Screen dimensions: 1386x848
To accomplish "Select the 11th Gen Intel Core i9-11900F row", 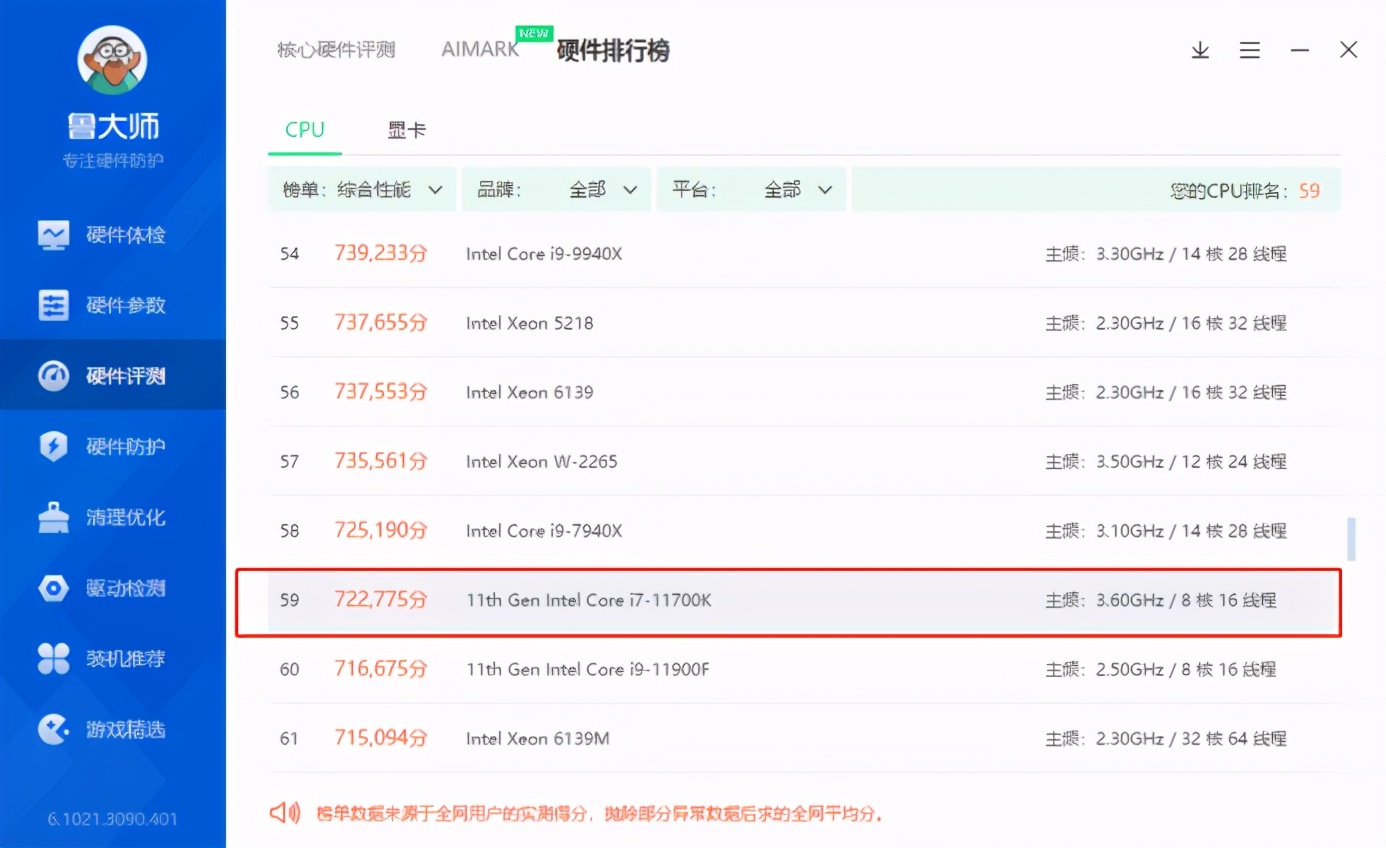I will point(804,669).
